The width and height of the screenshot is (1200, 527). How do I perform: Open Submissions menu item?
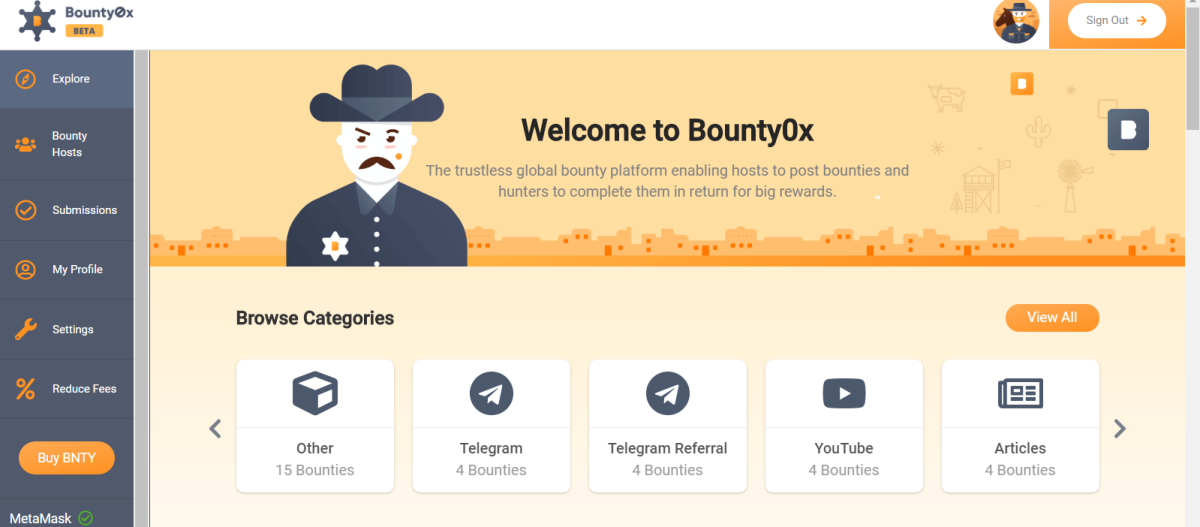(67, 210)
